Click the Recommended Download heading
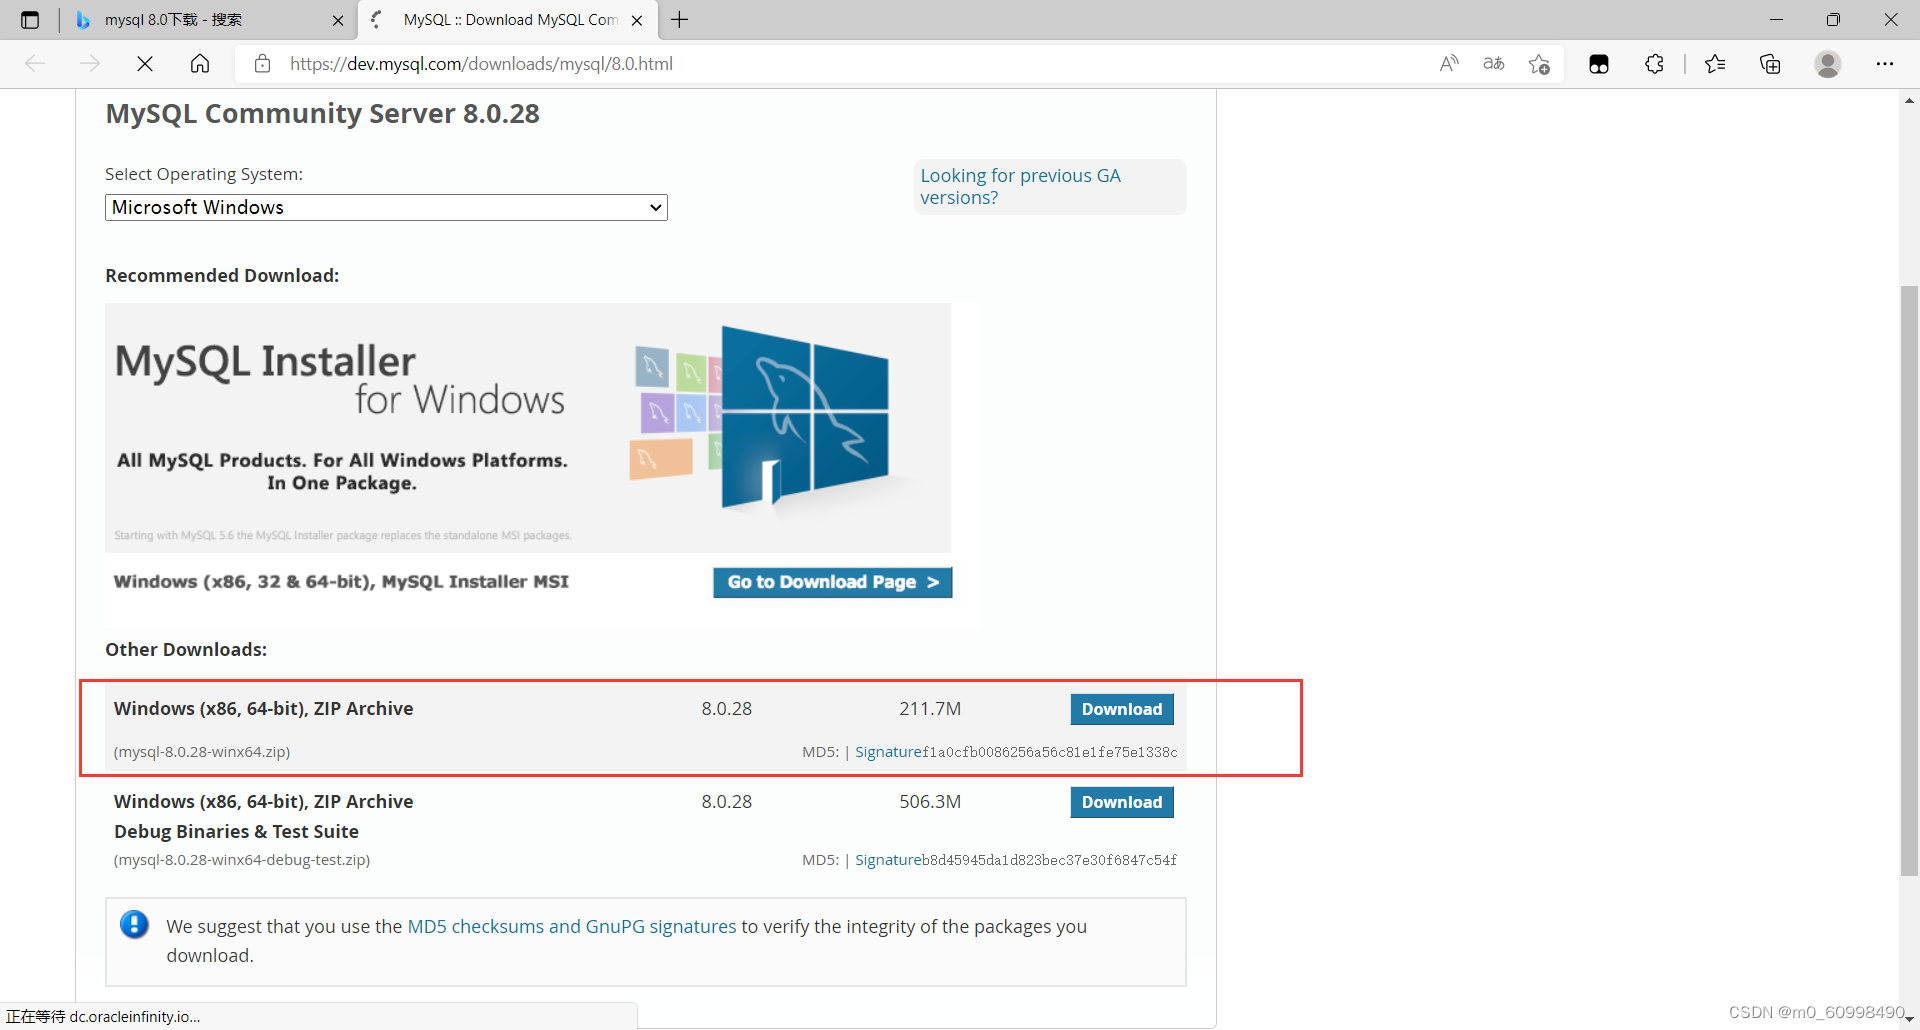Image resolution: width=1920 pixels, height=1030 pixels. click(222, 276)
